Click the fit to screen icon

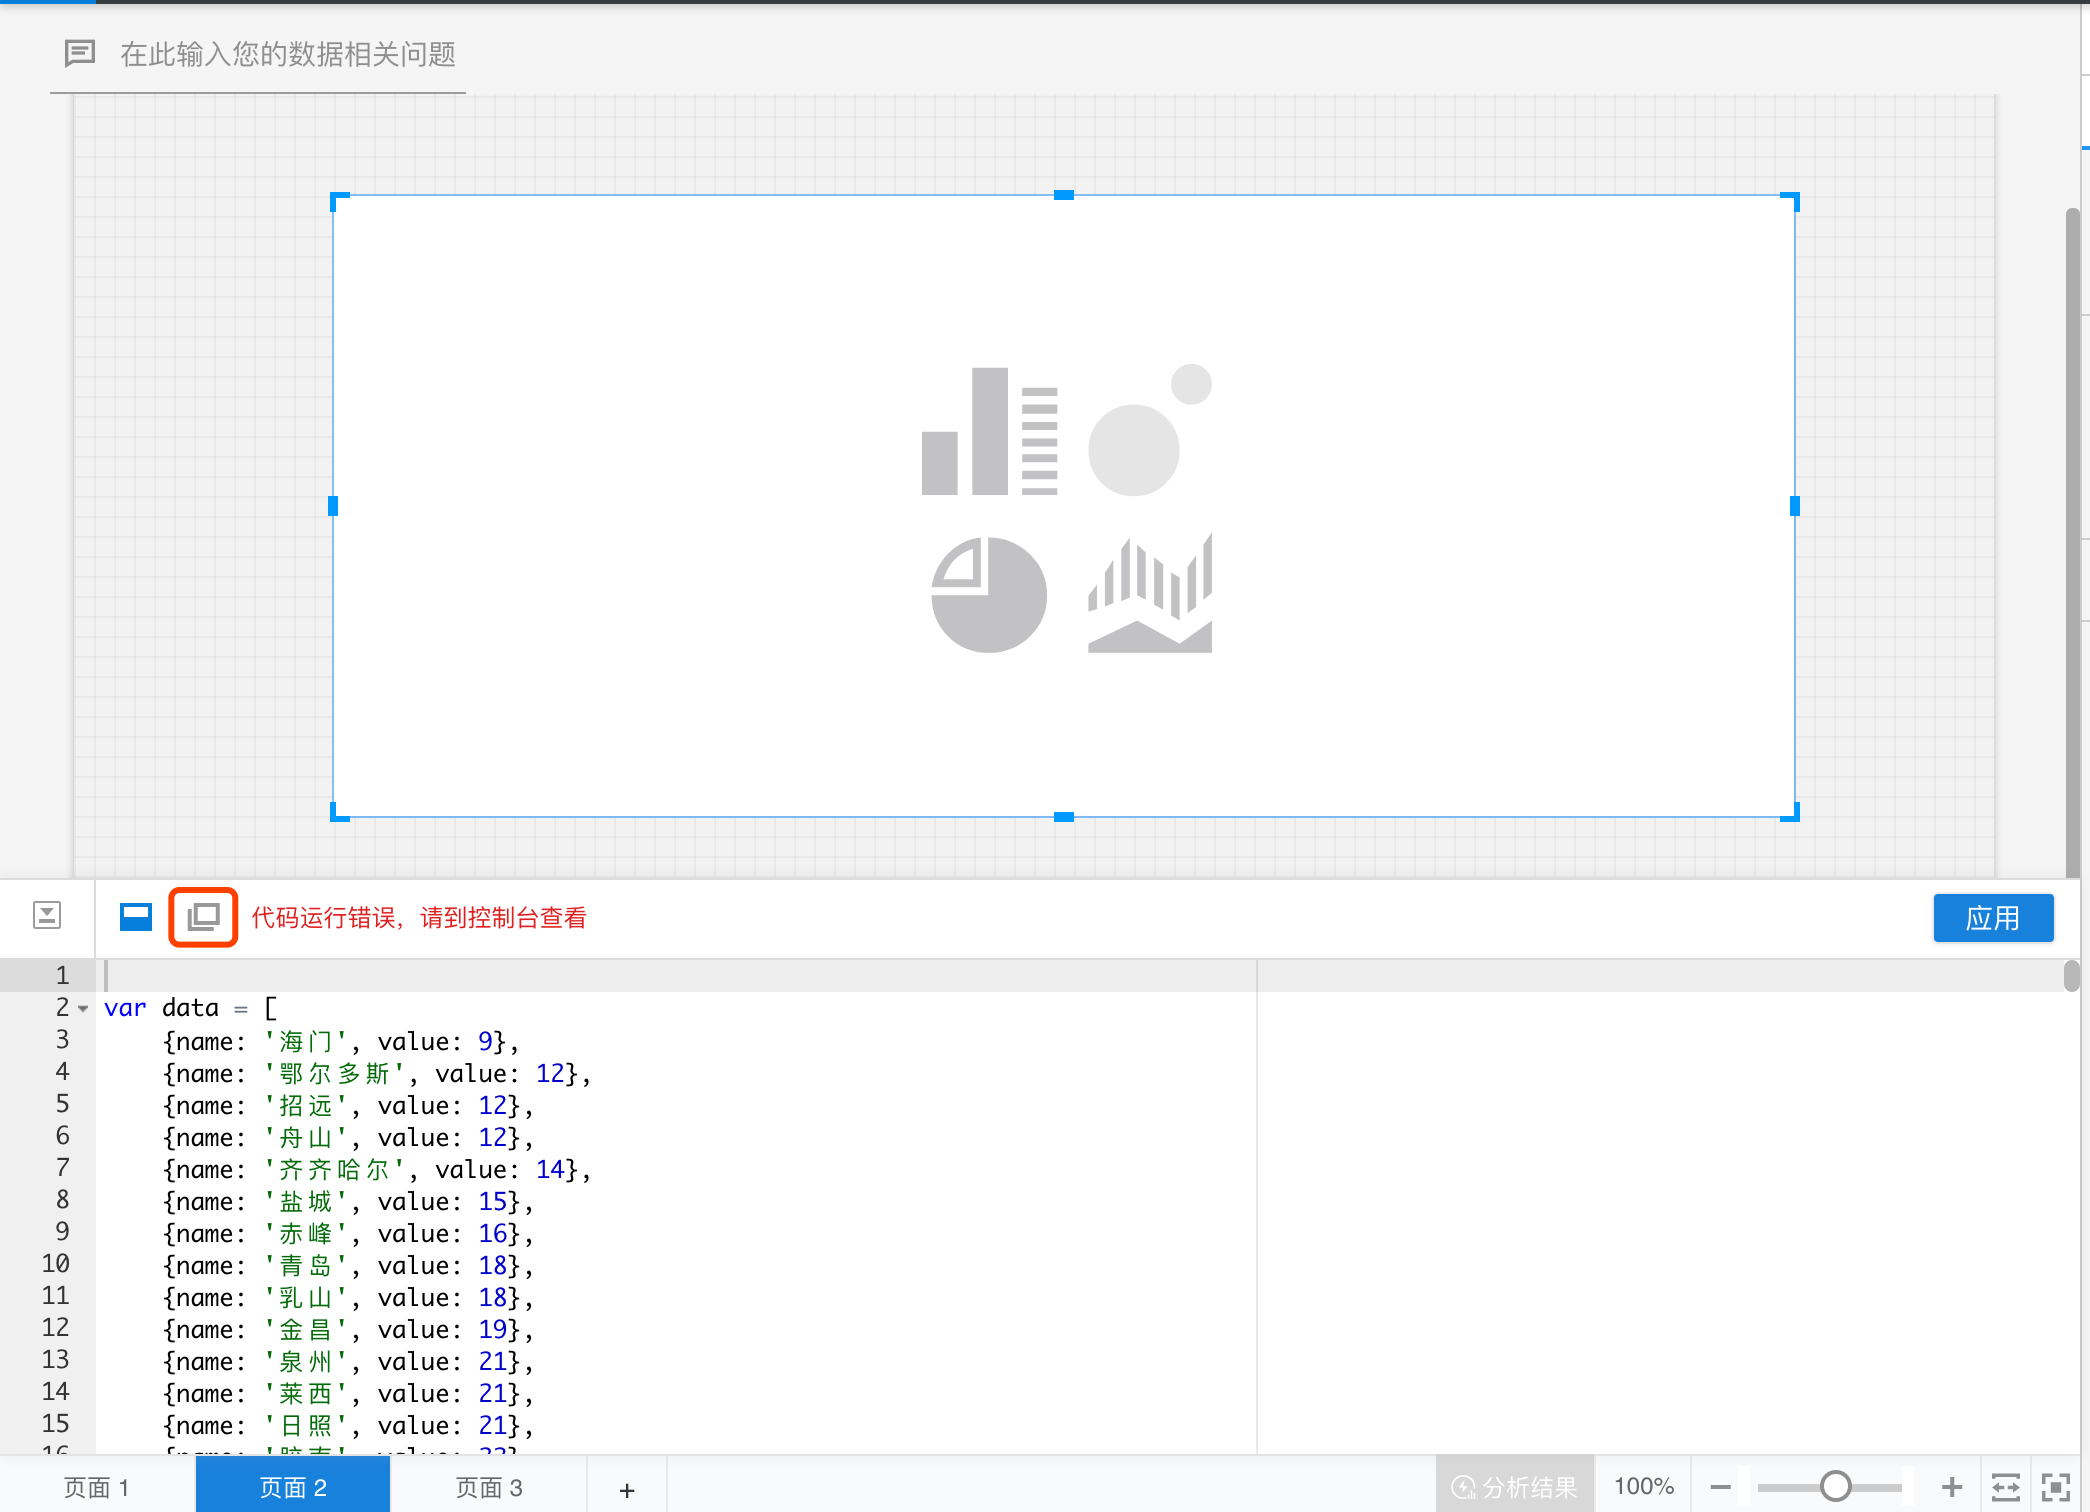pyautogui.click(x=2055, y=1487)
